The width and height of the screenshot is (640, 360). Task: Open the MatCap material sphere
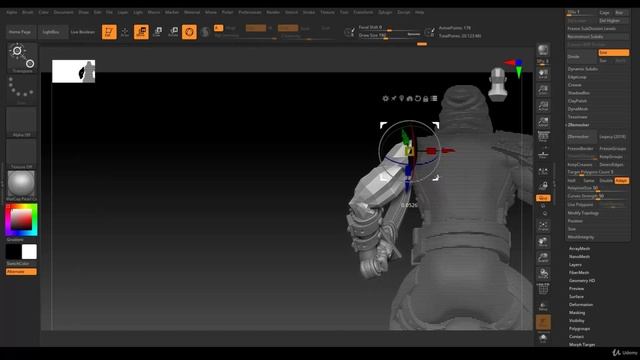[x=21, y=185]
